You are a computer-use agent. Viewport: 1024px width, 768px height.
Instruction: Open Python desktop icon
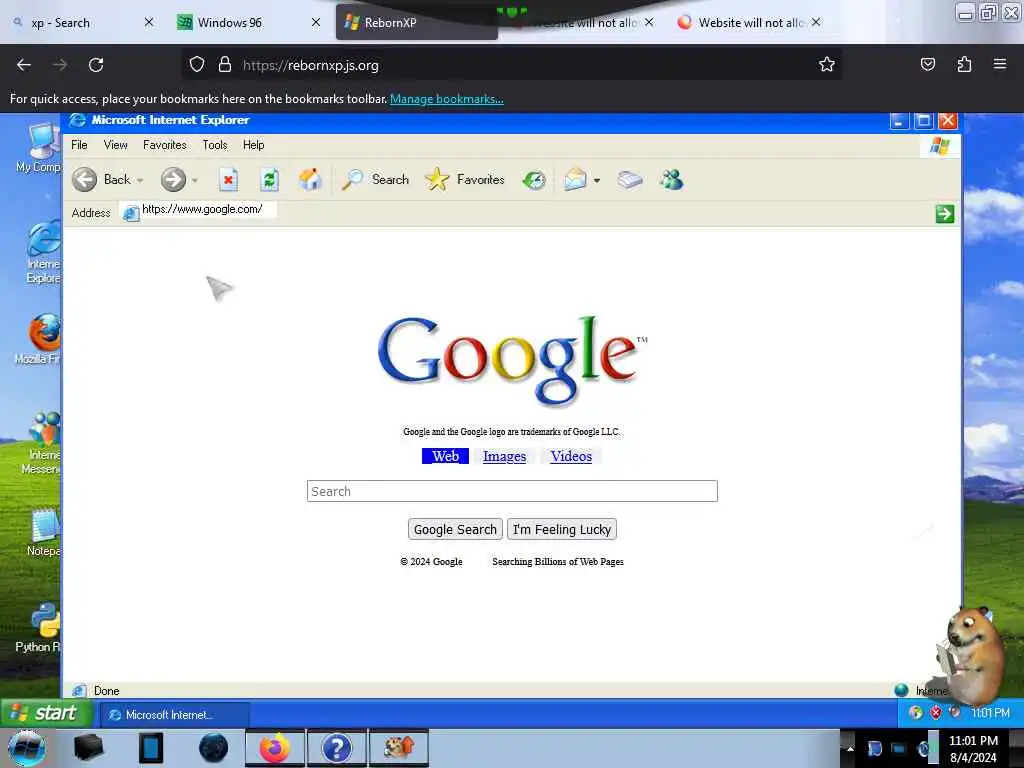(39, 628)
